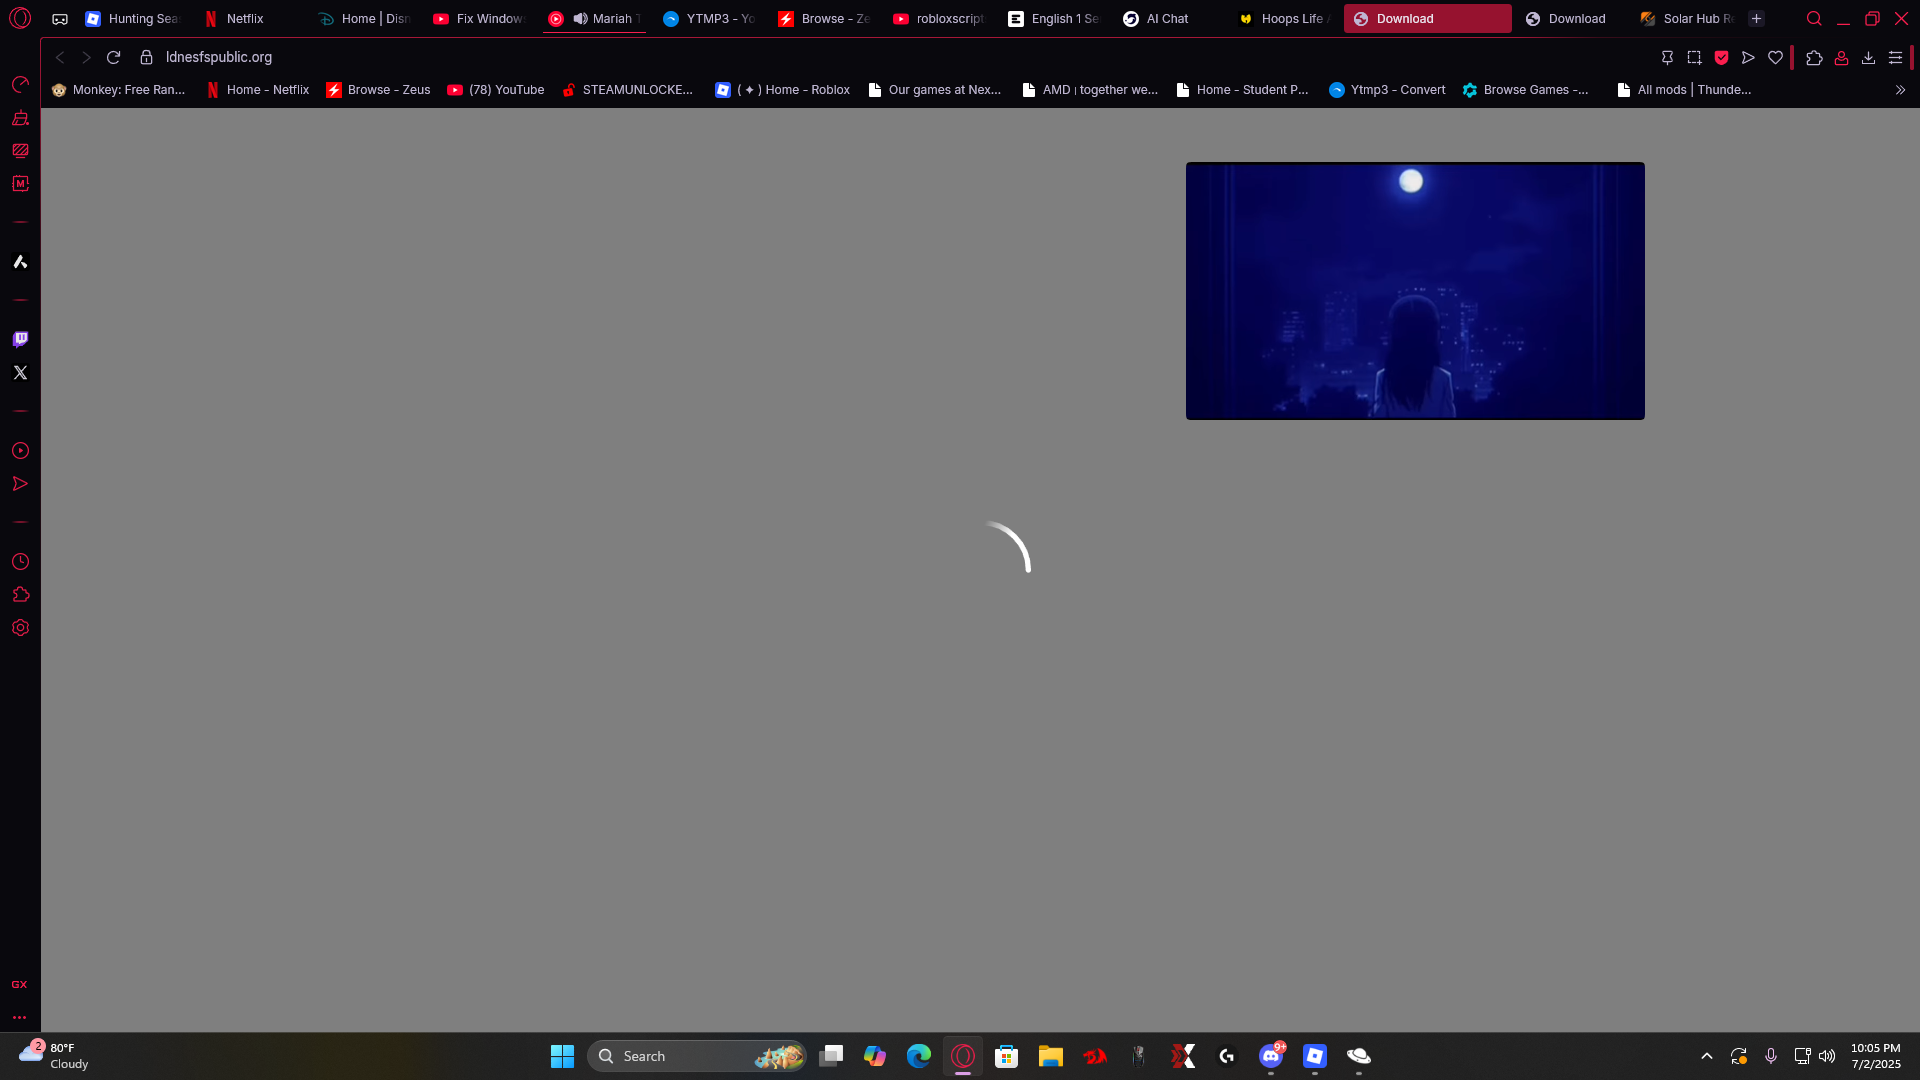Screen dimensions: 1920x1080
Task: Add page to bookmarks heart icon
Action: click(x=1775, y=58)
